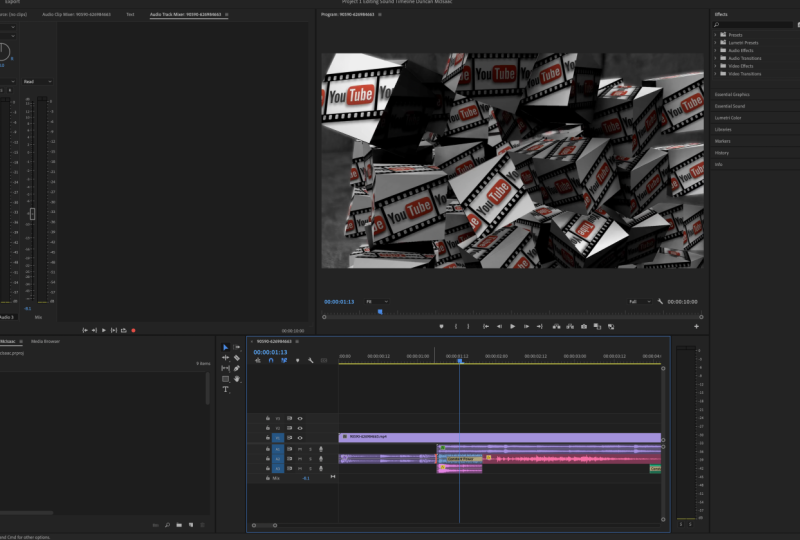800x540 pixels.
Task: Switch to Audio Clip Mixer tab
Action: (x=76, y=14)
